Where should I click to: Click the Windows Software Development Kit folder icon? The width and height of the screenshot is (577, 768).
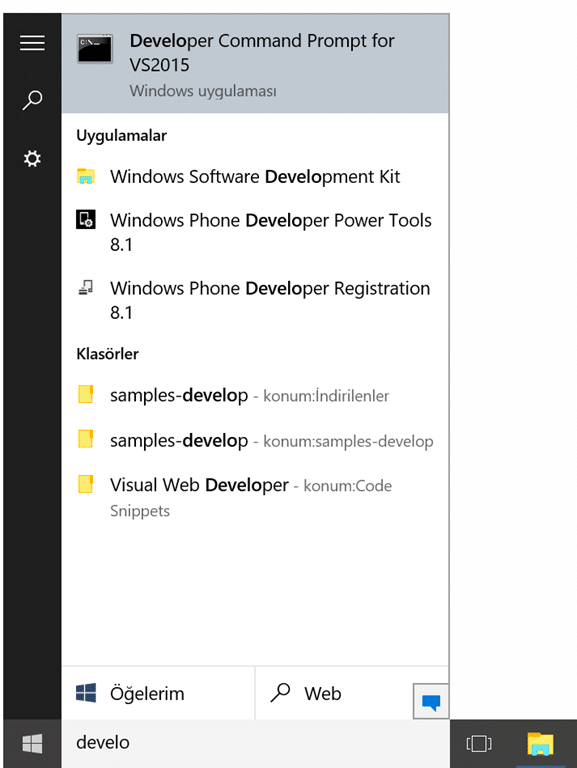click(x=86, y=176)
